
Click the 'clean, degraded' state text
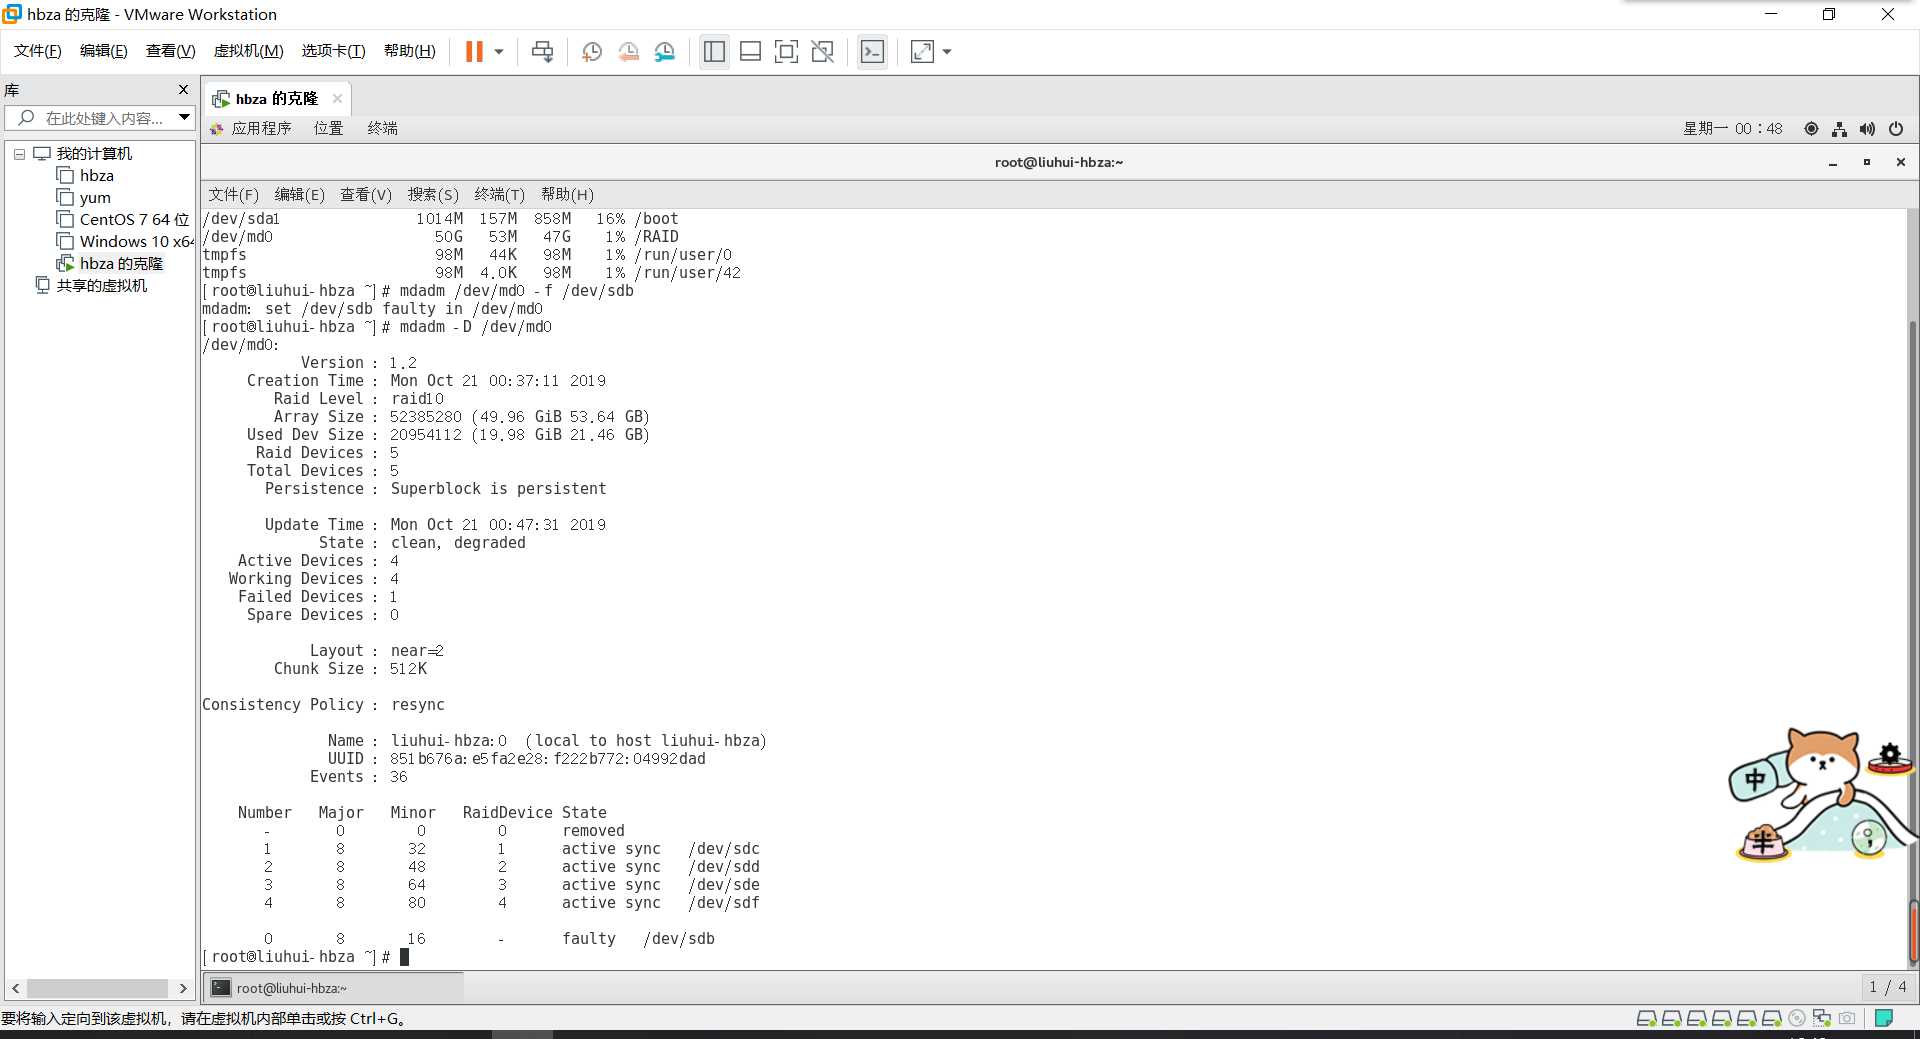click(458, 543)
